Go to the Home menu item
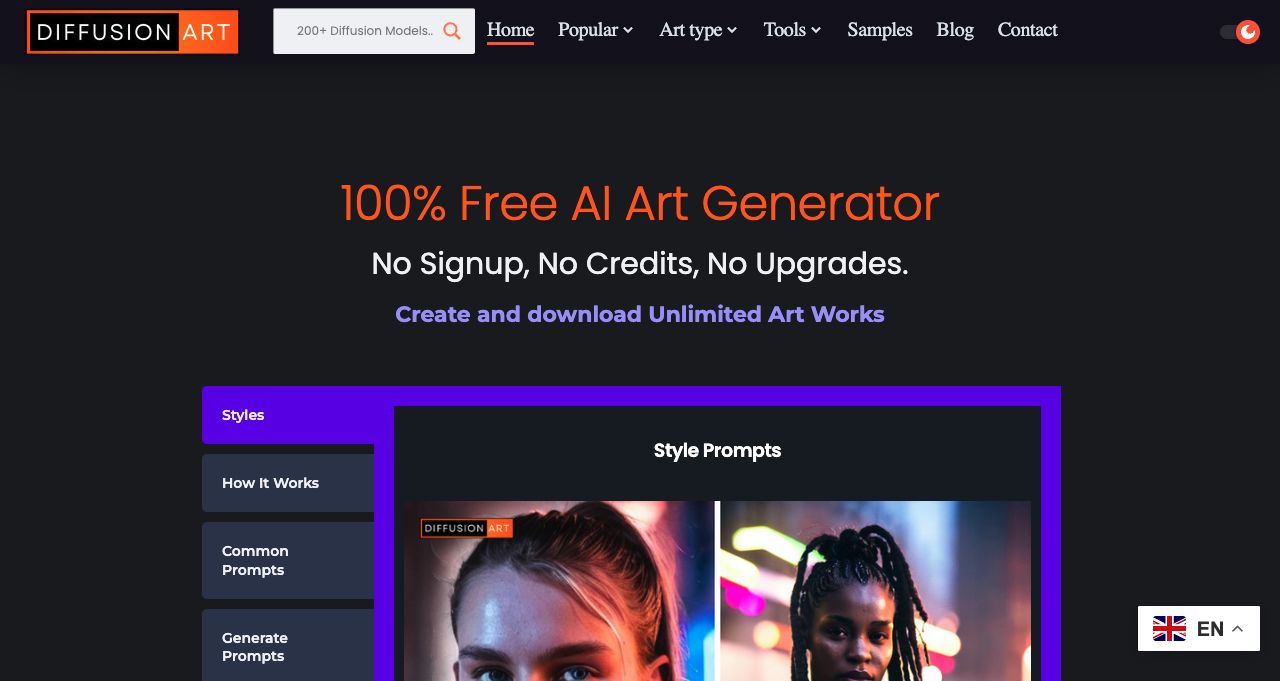 [x=510, y=30]
